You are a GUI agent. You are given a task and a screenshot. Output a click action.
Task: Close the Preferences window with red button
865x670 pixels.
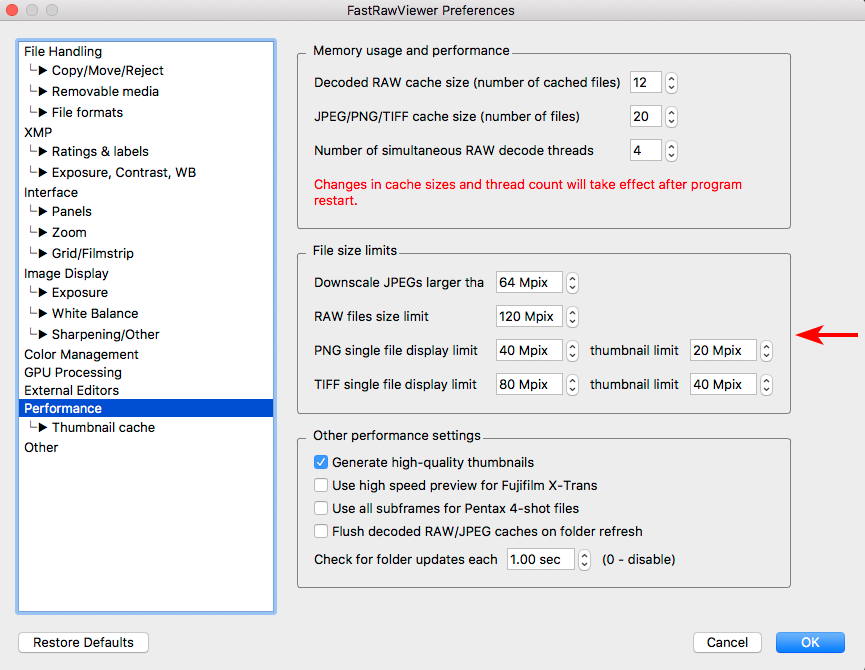(12, 10)
